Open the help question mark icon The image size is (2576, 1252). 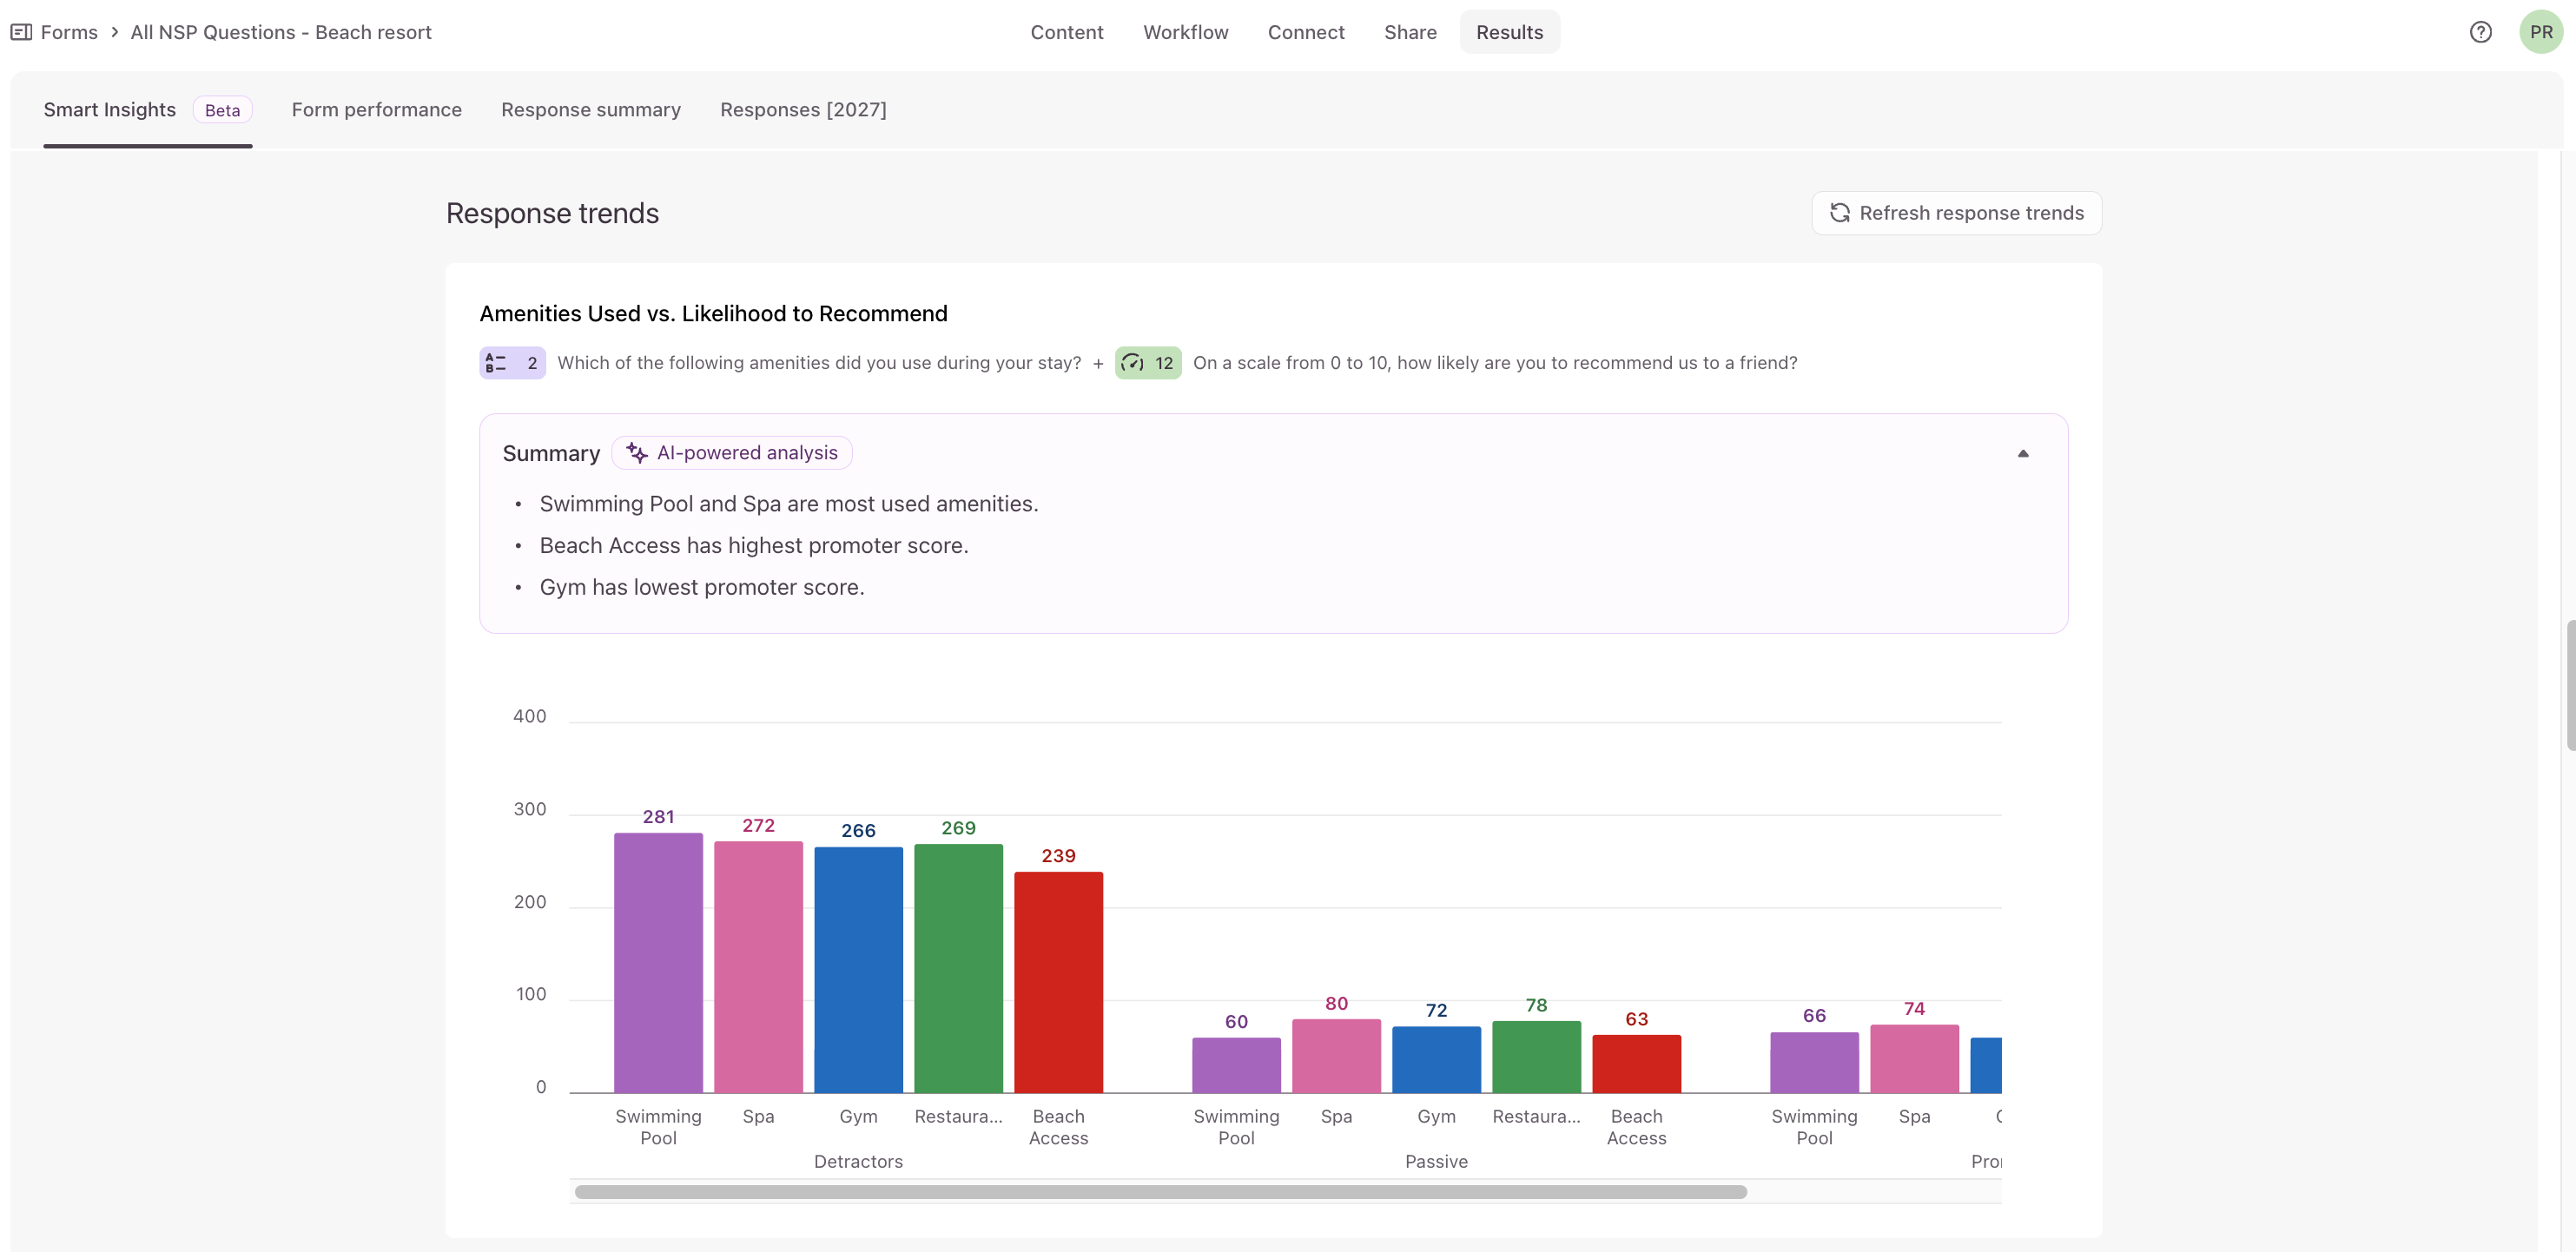coord(2480,32)
